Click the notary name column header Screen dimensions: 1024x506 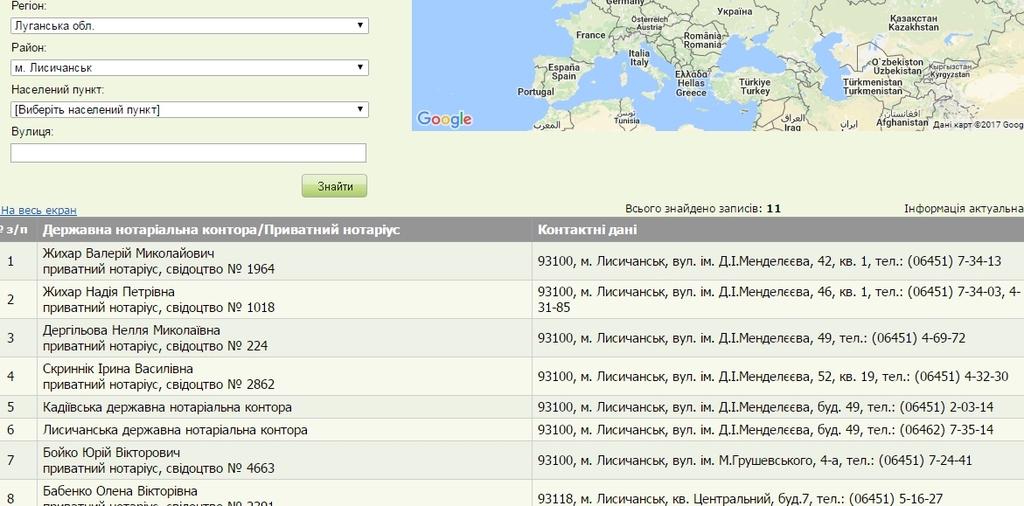pyautogui.click(x=221, y=230)
